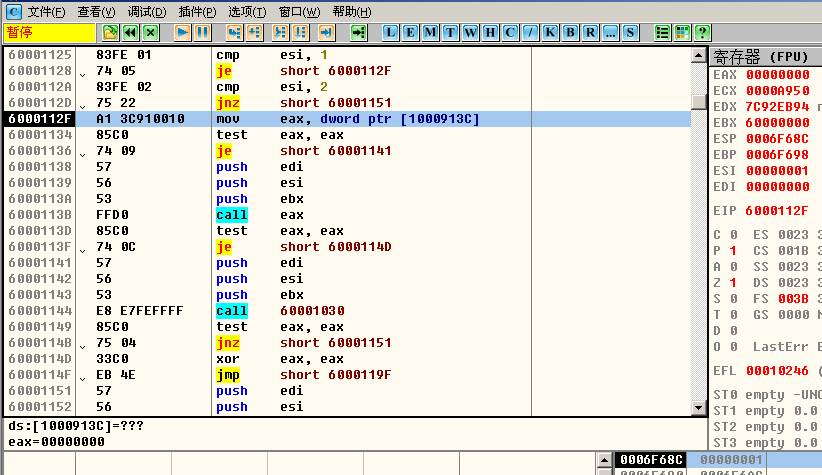Select the 'cmp esi, 1' instruction row
The image size is (822, 475).
[x=347, y=55]
